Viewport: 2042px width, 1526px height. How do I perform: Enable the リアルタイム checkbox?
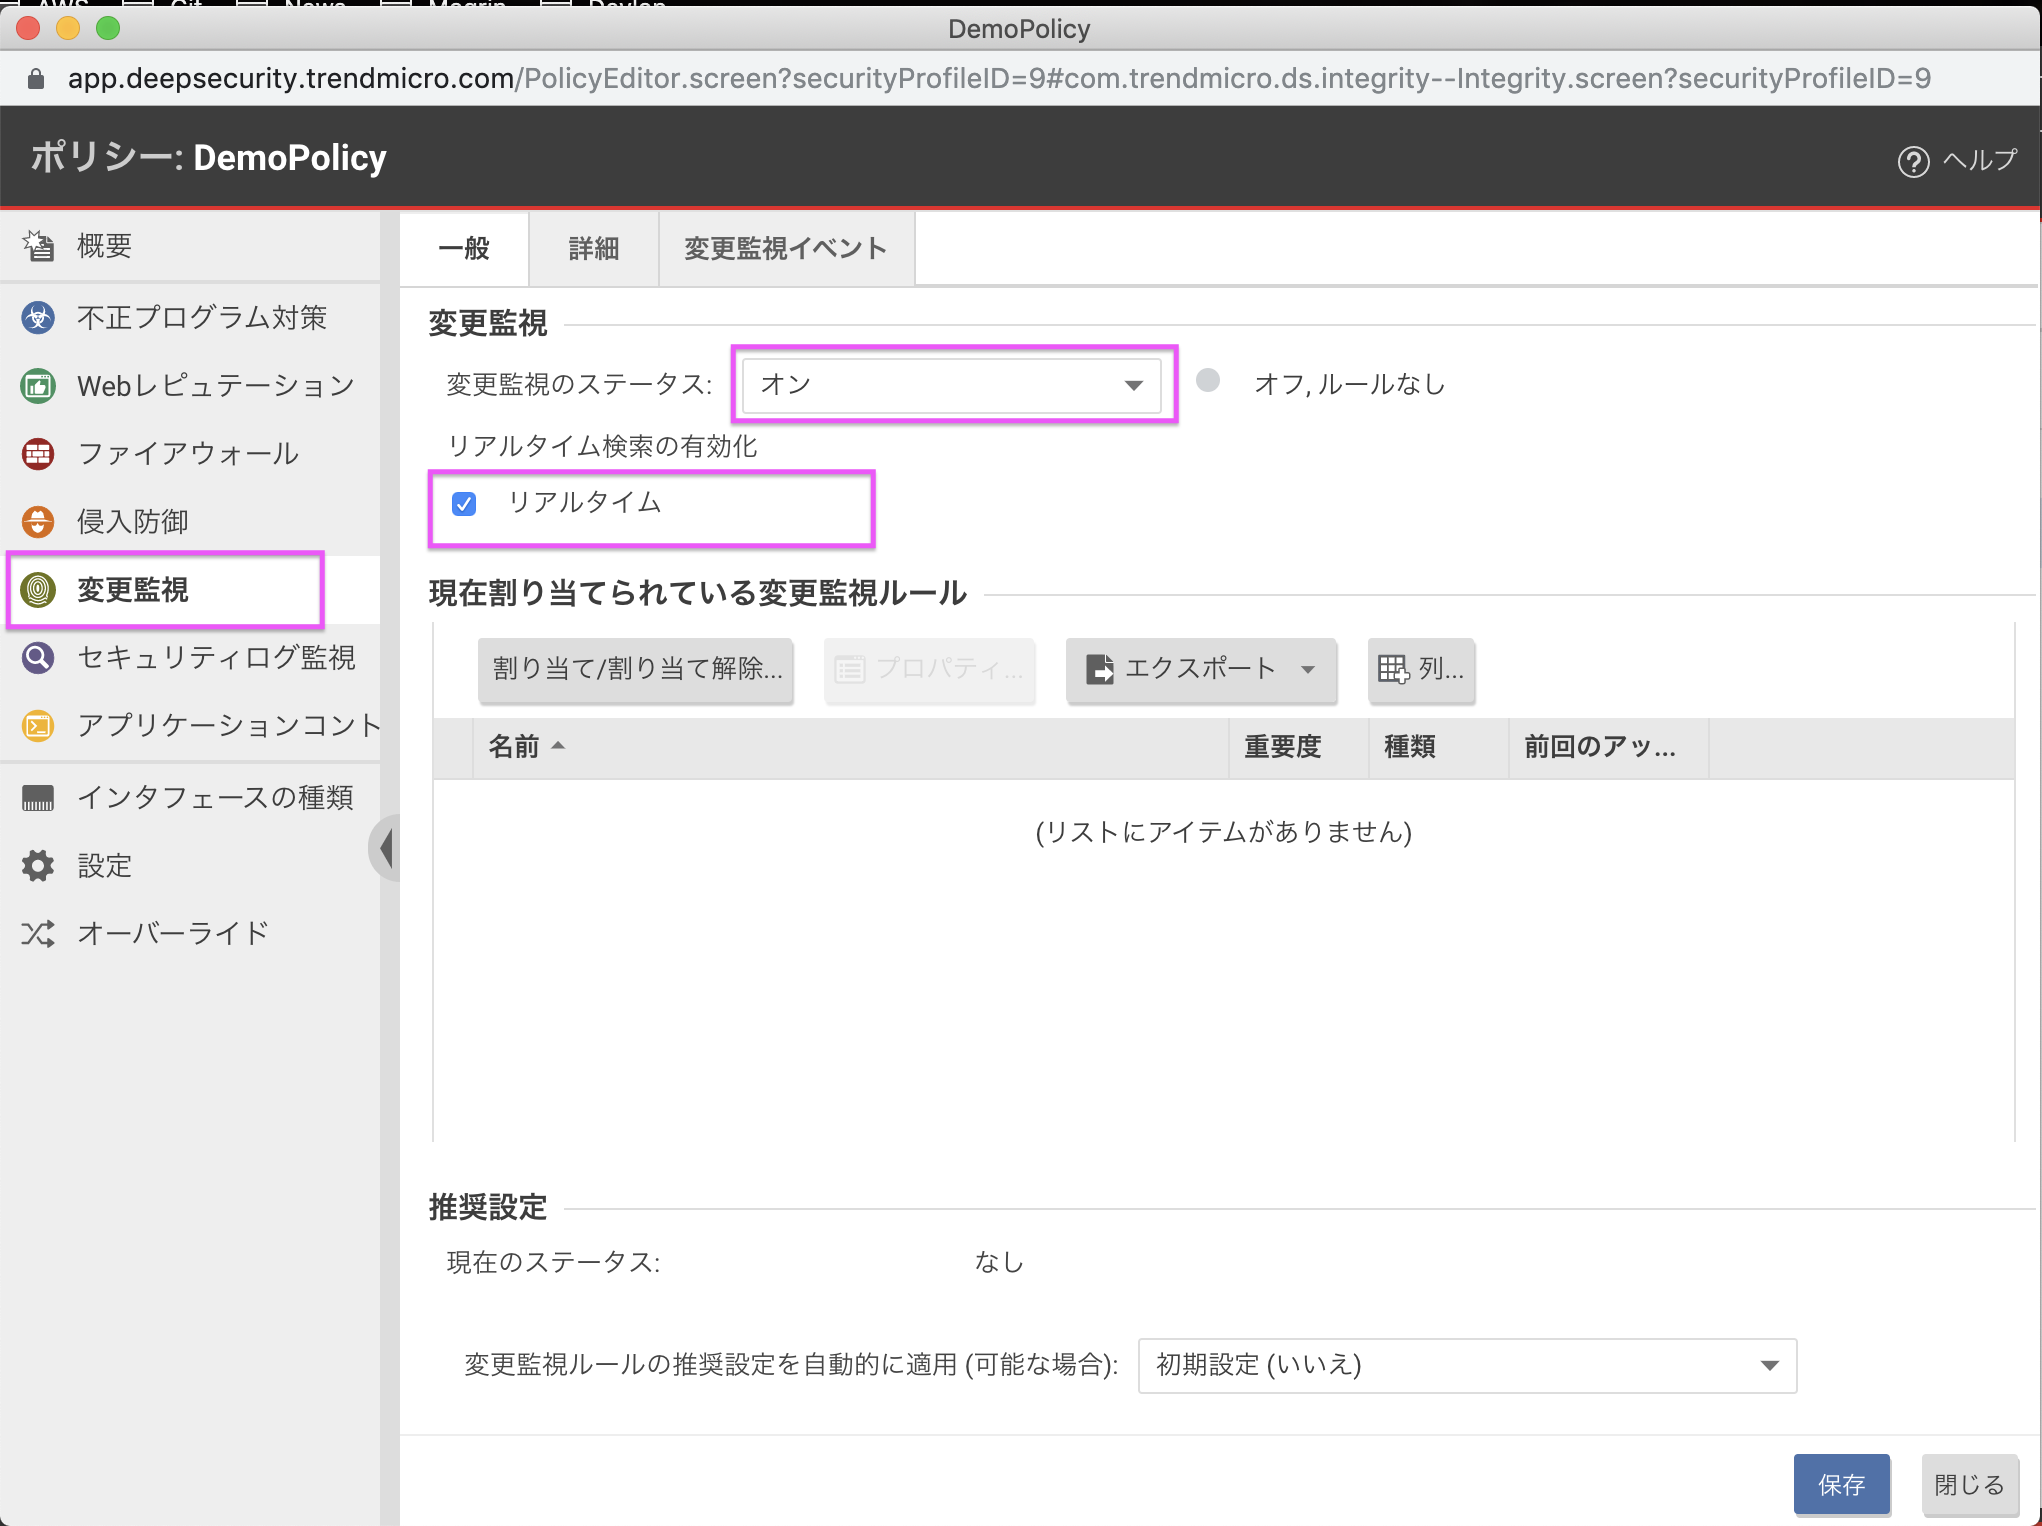(464, 504)
